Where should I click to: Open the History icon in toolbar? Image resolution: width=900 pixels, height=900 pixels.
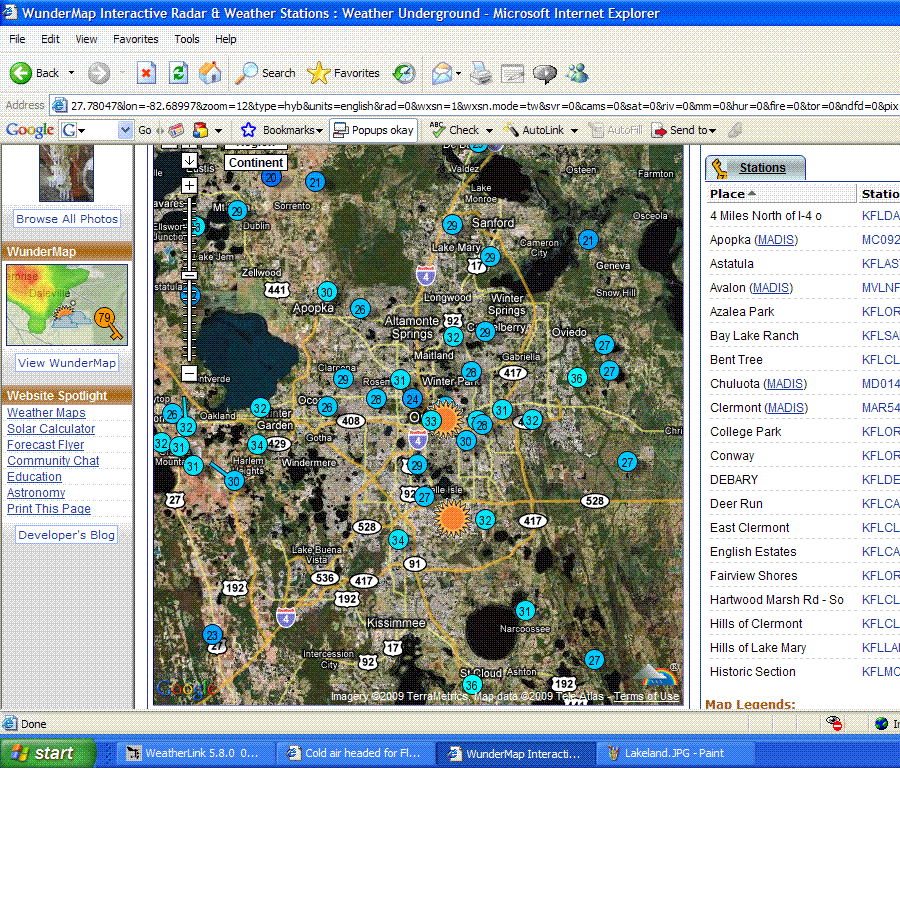click(404, 72)
